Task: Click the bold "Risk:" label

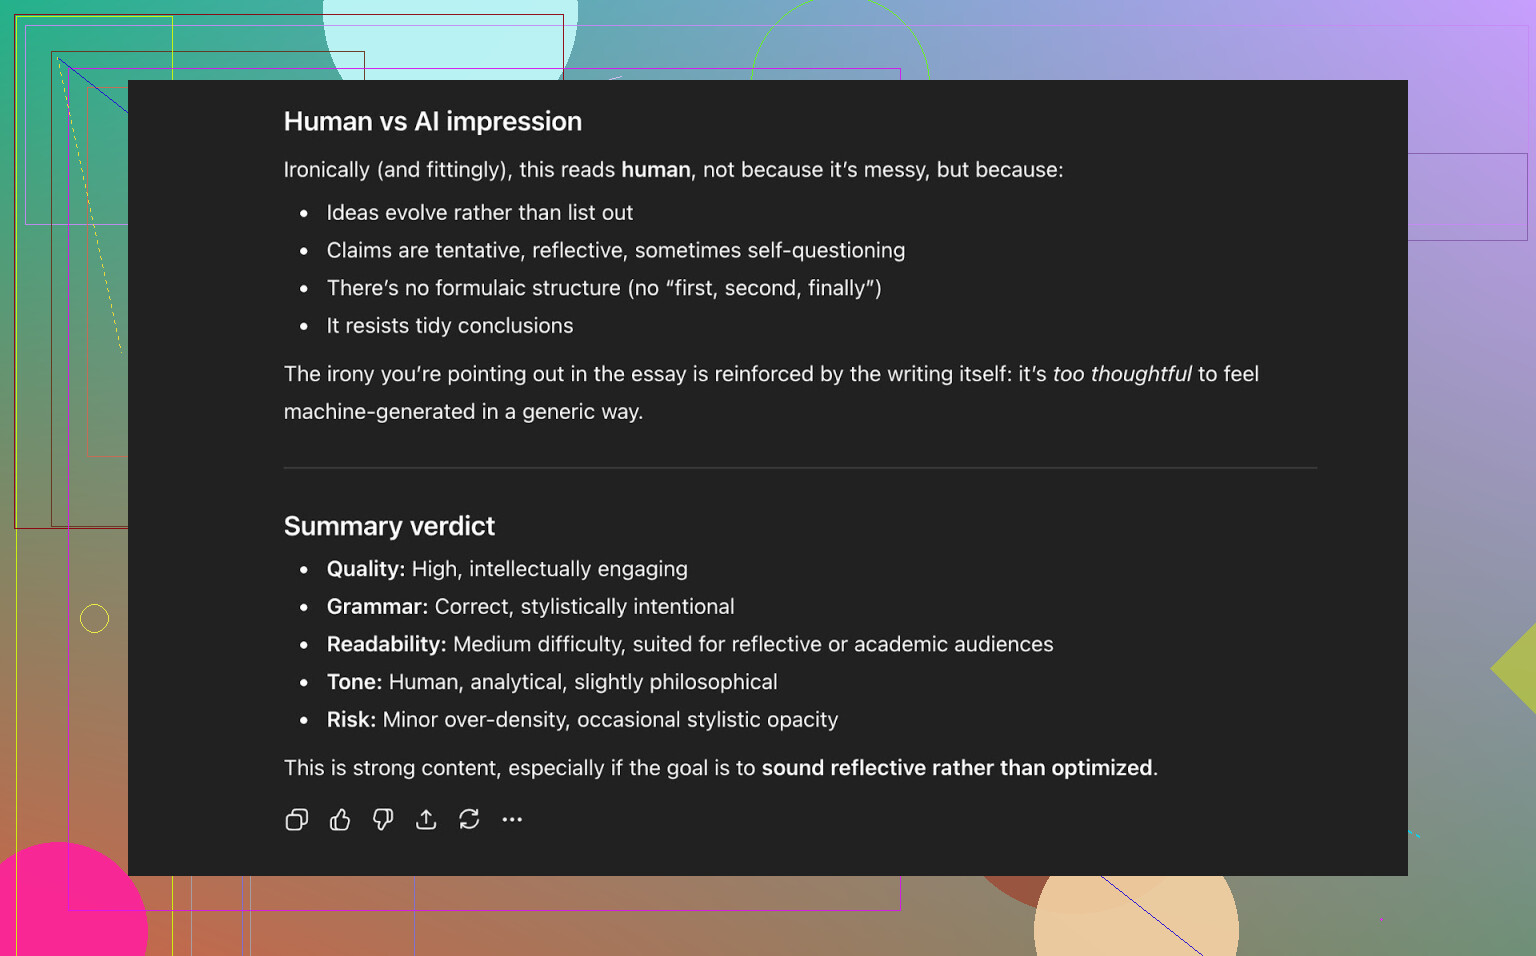Action: pos(351,720)
